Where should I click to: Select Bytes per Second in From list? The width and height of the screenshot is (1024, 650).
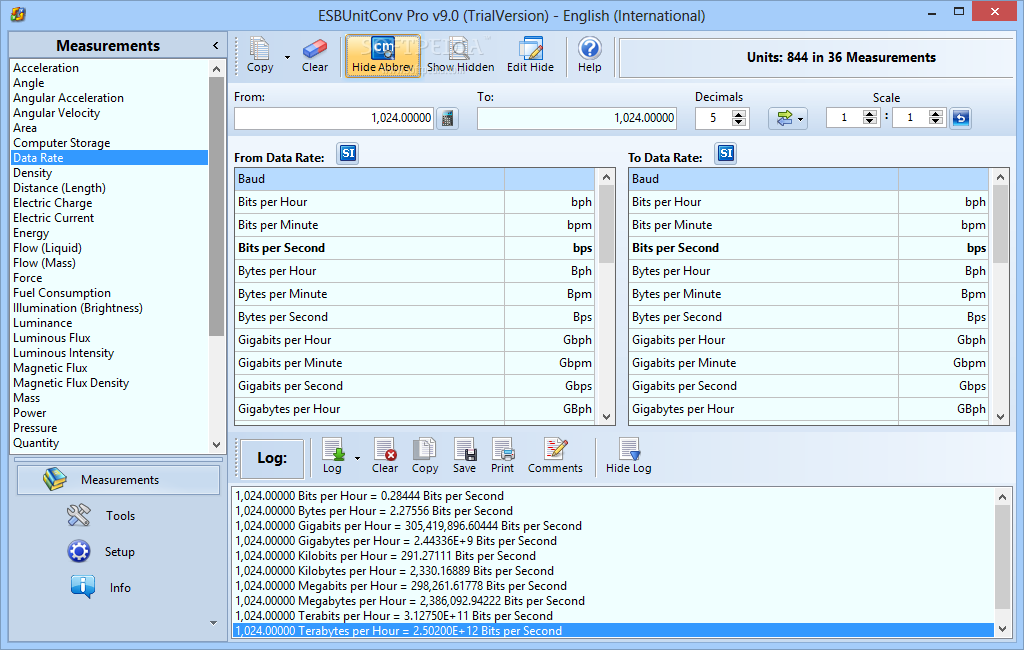tap(415, 317)
